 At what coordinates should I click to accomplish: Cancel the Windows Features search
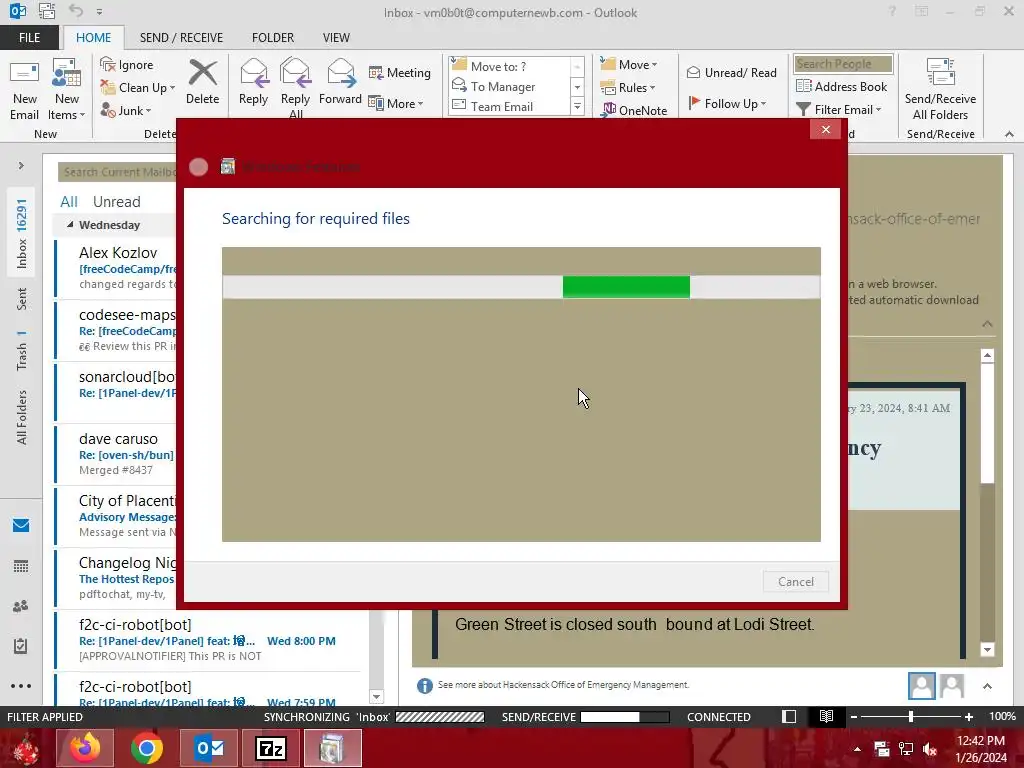pyautogui.click(x=795, y=581)
